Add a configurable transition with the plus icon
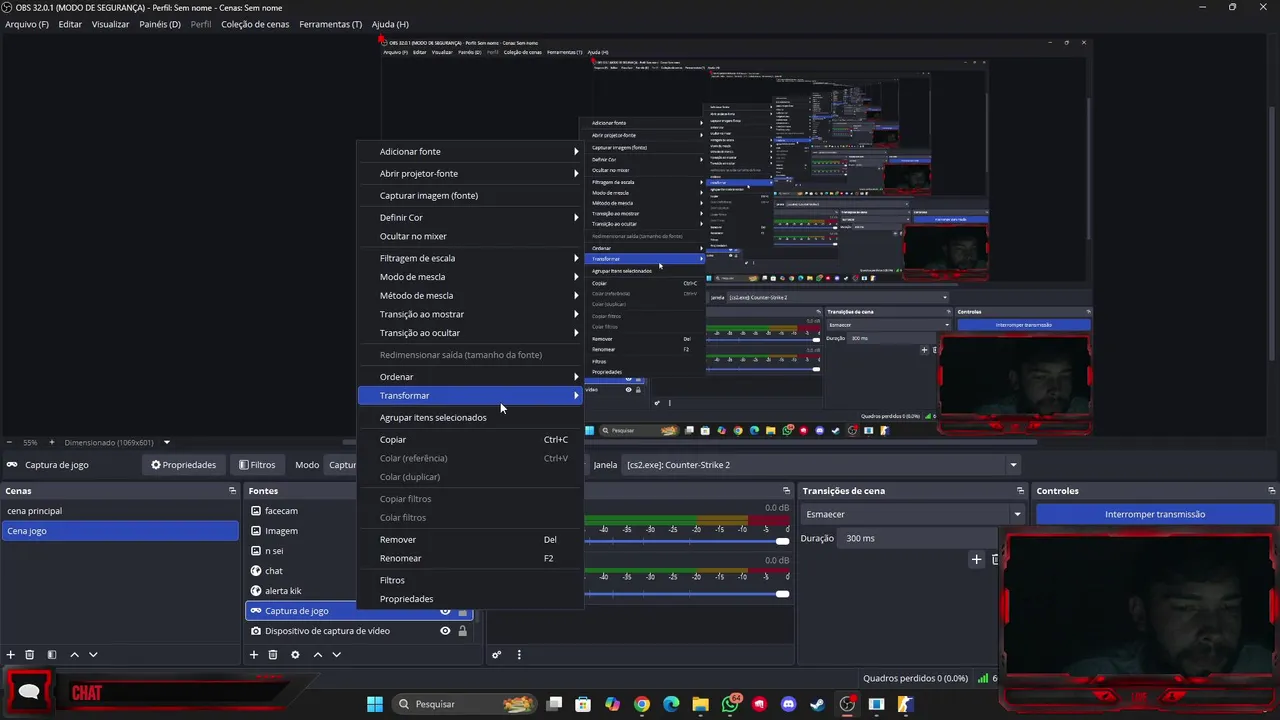 pyautogui.click(x=977, y=559)
